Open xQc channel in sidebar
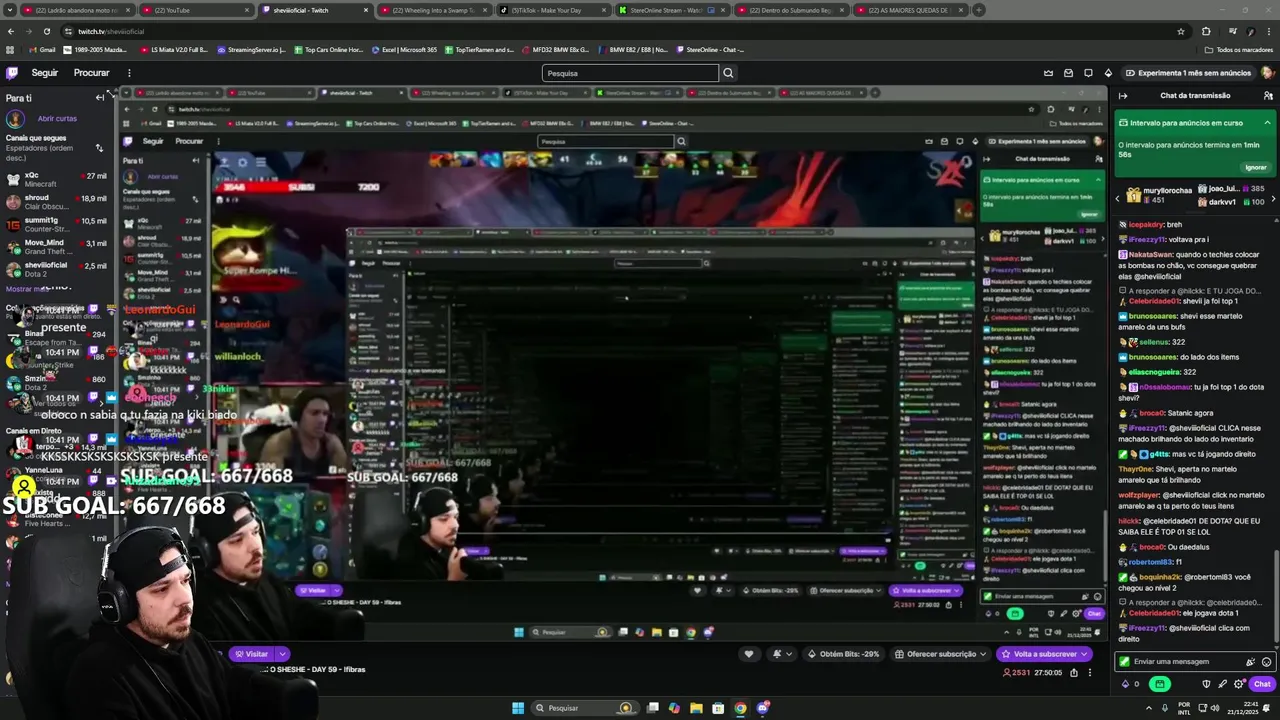1280x720 pixels. (55, 179)
